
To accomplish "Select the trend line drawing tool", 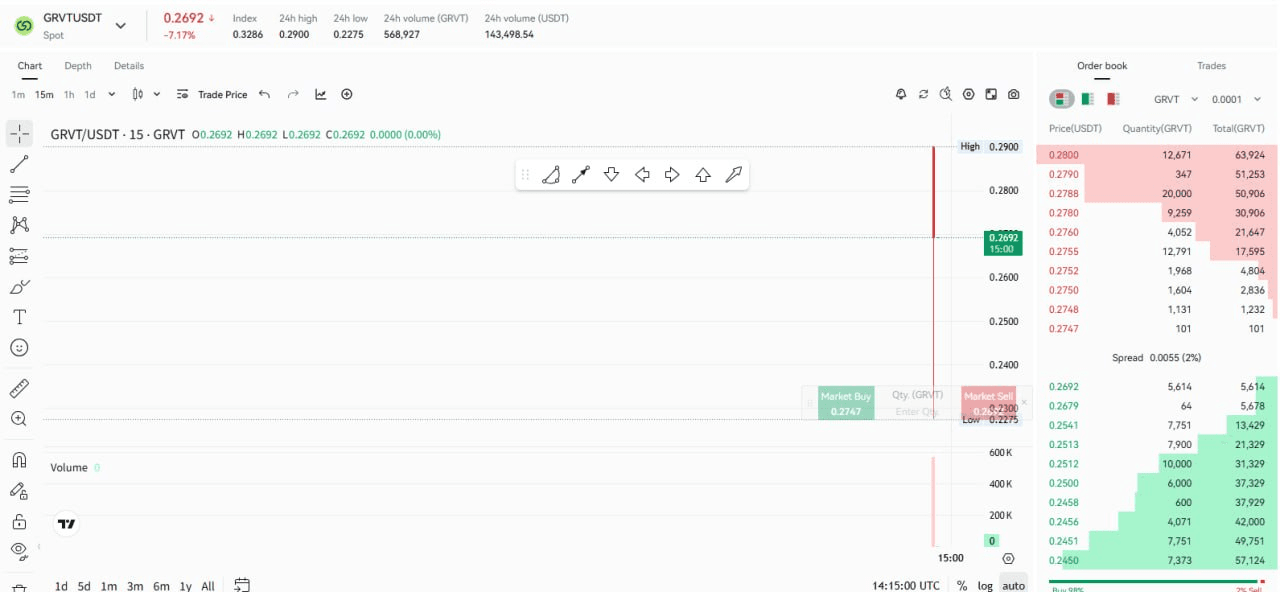I will click(19, 164).
